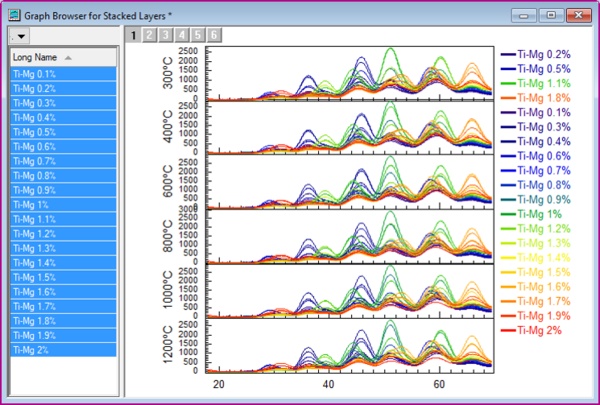Click the Ti-Mg 0.9% legend entry
This screenshot has height=405, width=600.
[x=536, y=200]
